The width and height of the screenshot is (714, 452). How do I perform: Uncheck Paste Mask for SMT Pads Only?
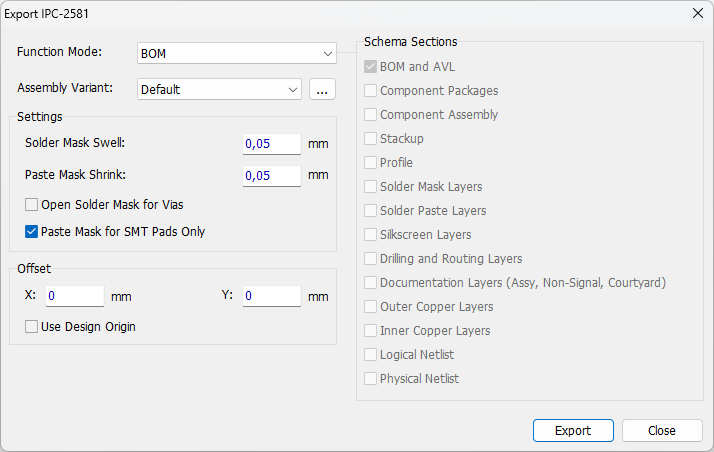pos(31,232)
